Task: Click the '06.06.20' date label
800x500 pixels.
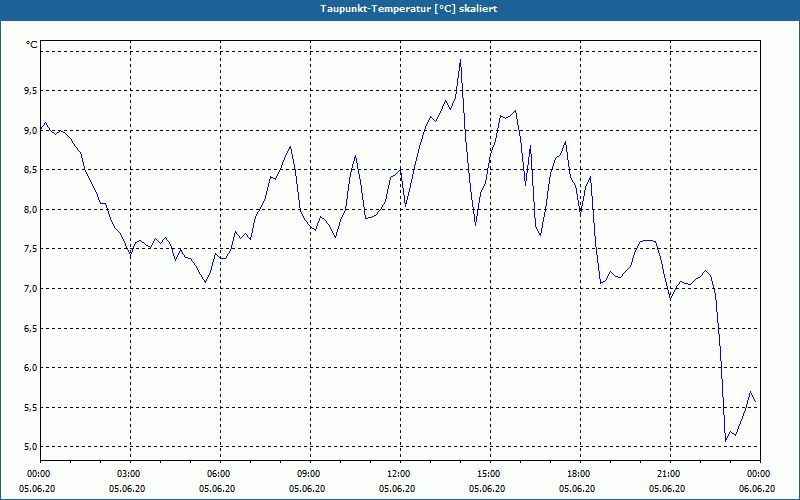Action: click(757, 489)
